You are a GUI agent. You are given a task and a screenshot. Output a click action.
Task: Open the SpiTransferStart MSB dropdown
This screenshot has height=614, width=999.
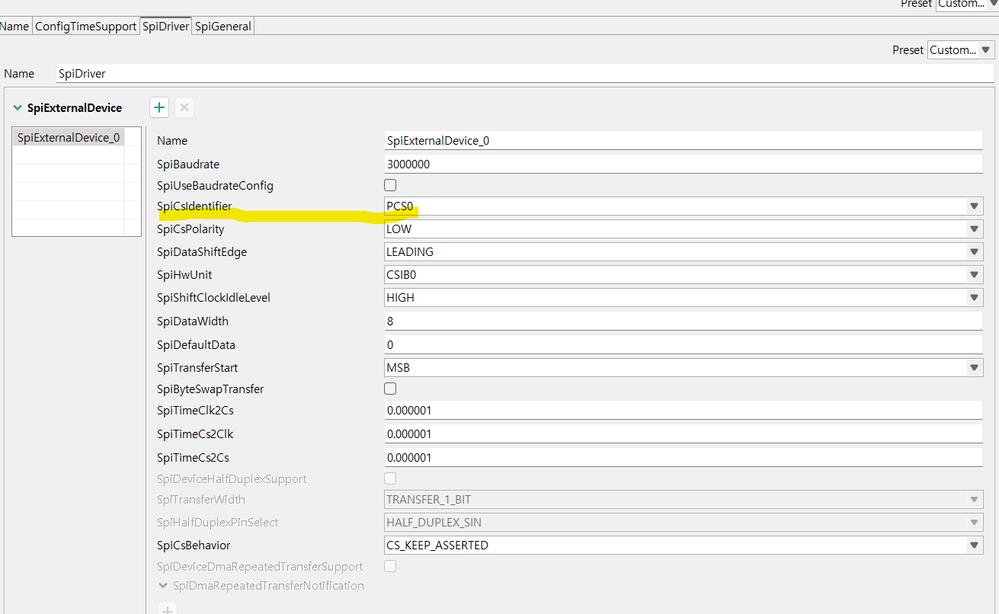(x=974, y=368)
